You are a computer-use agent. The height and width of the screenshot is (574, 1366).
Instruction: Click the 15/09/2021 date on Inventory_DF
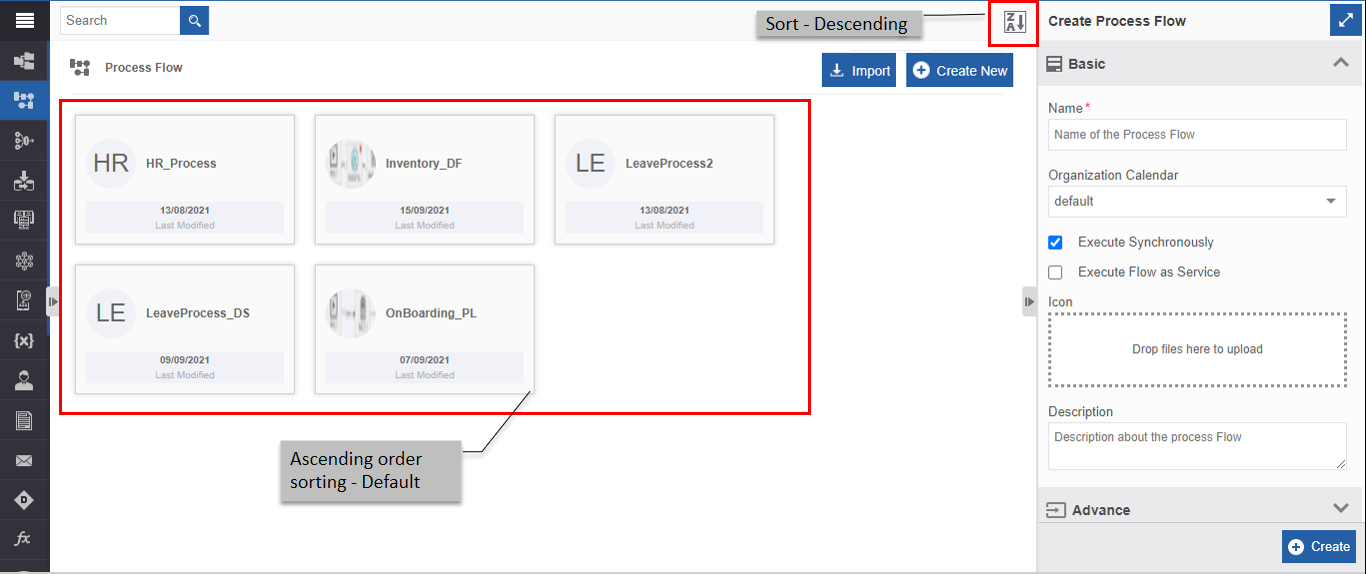click(424, 211)
